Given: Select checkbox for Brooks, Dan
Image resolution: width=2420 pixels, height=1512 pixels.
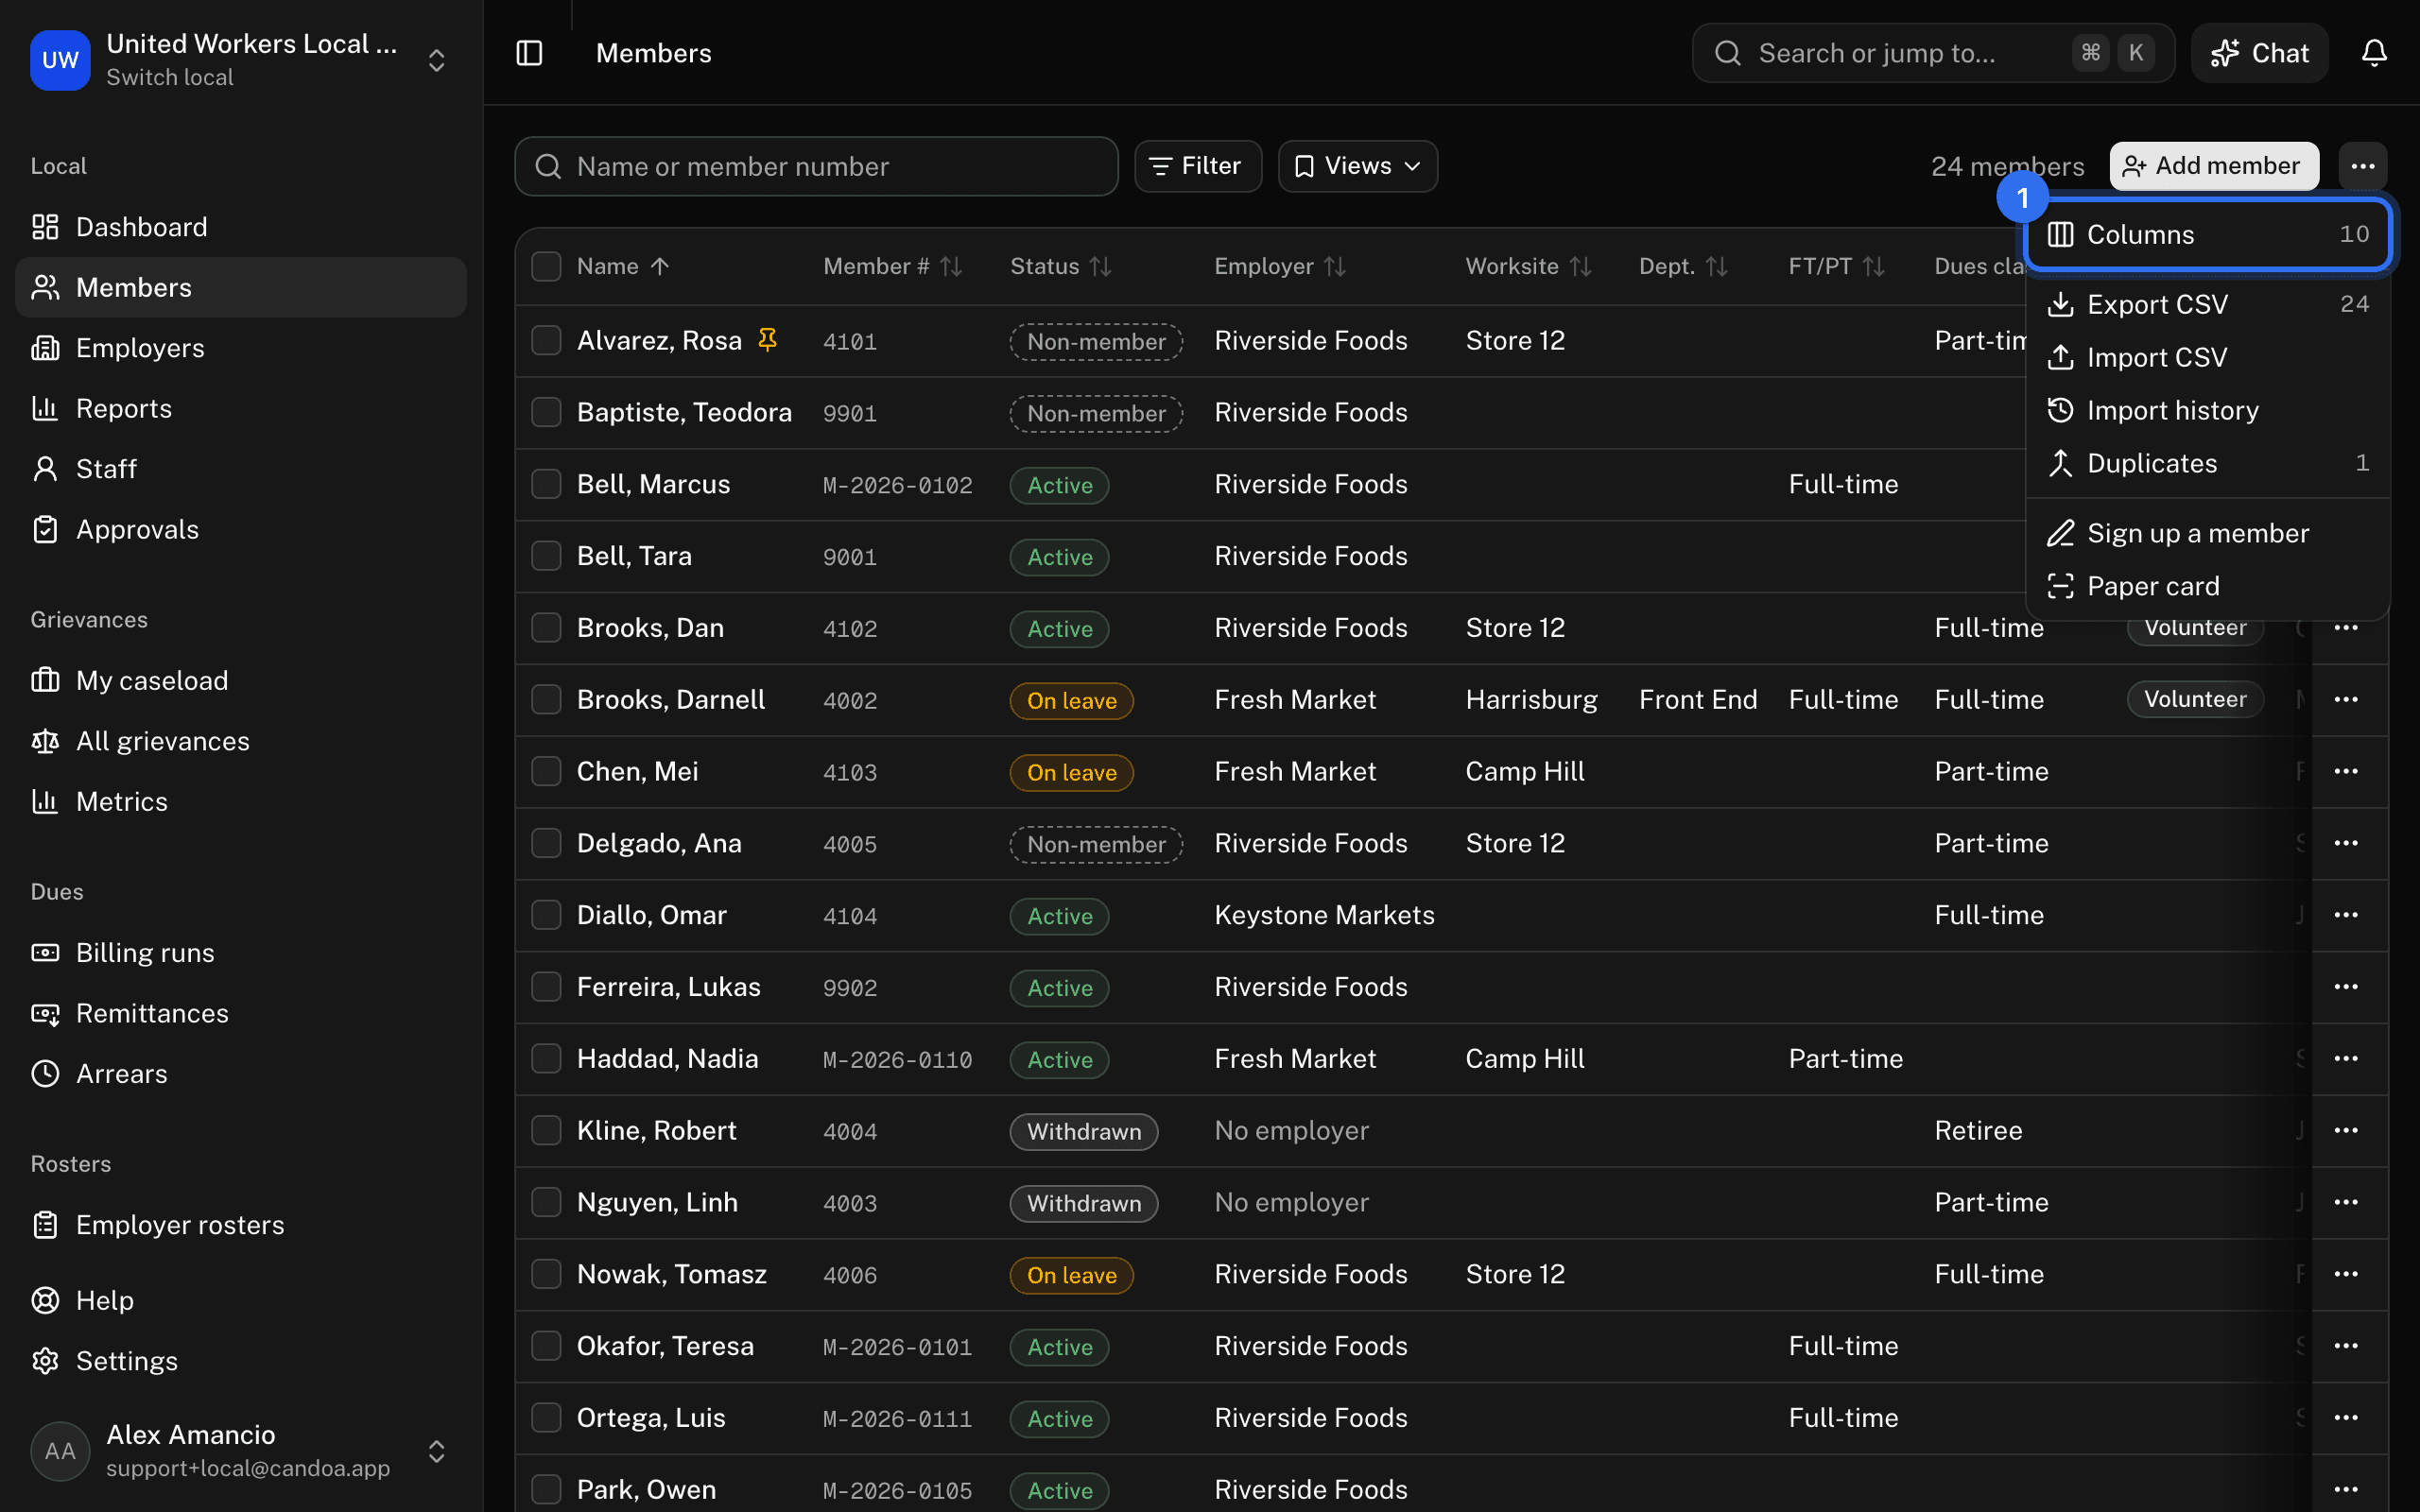Looking at the screenshot, I should (x=546, y=628).
